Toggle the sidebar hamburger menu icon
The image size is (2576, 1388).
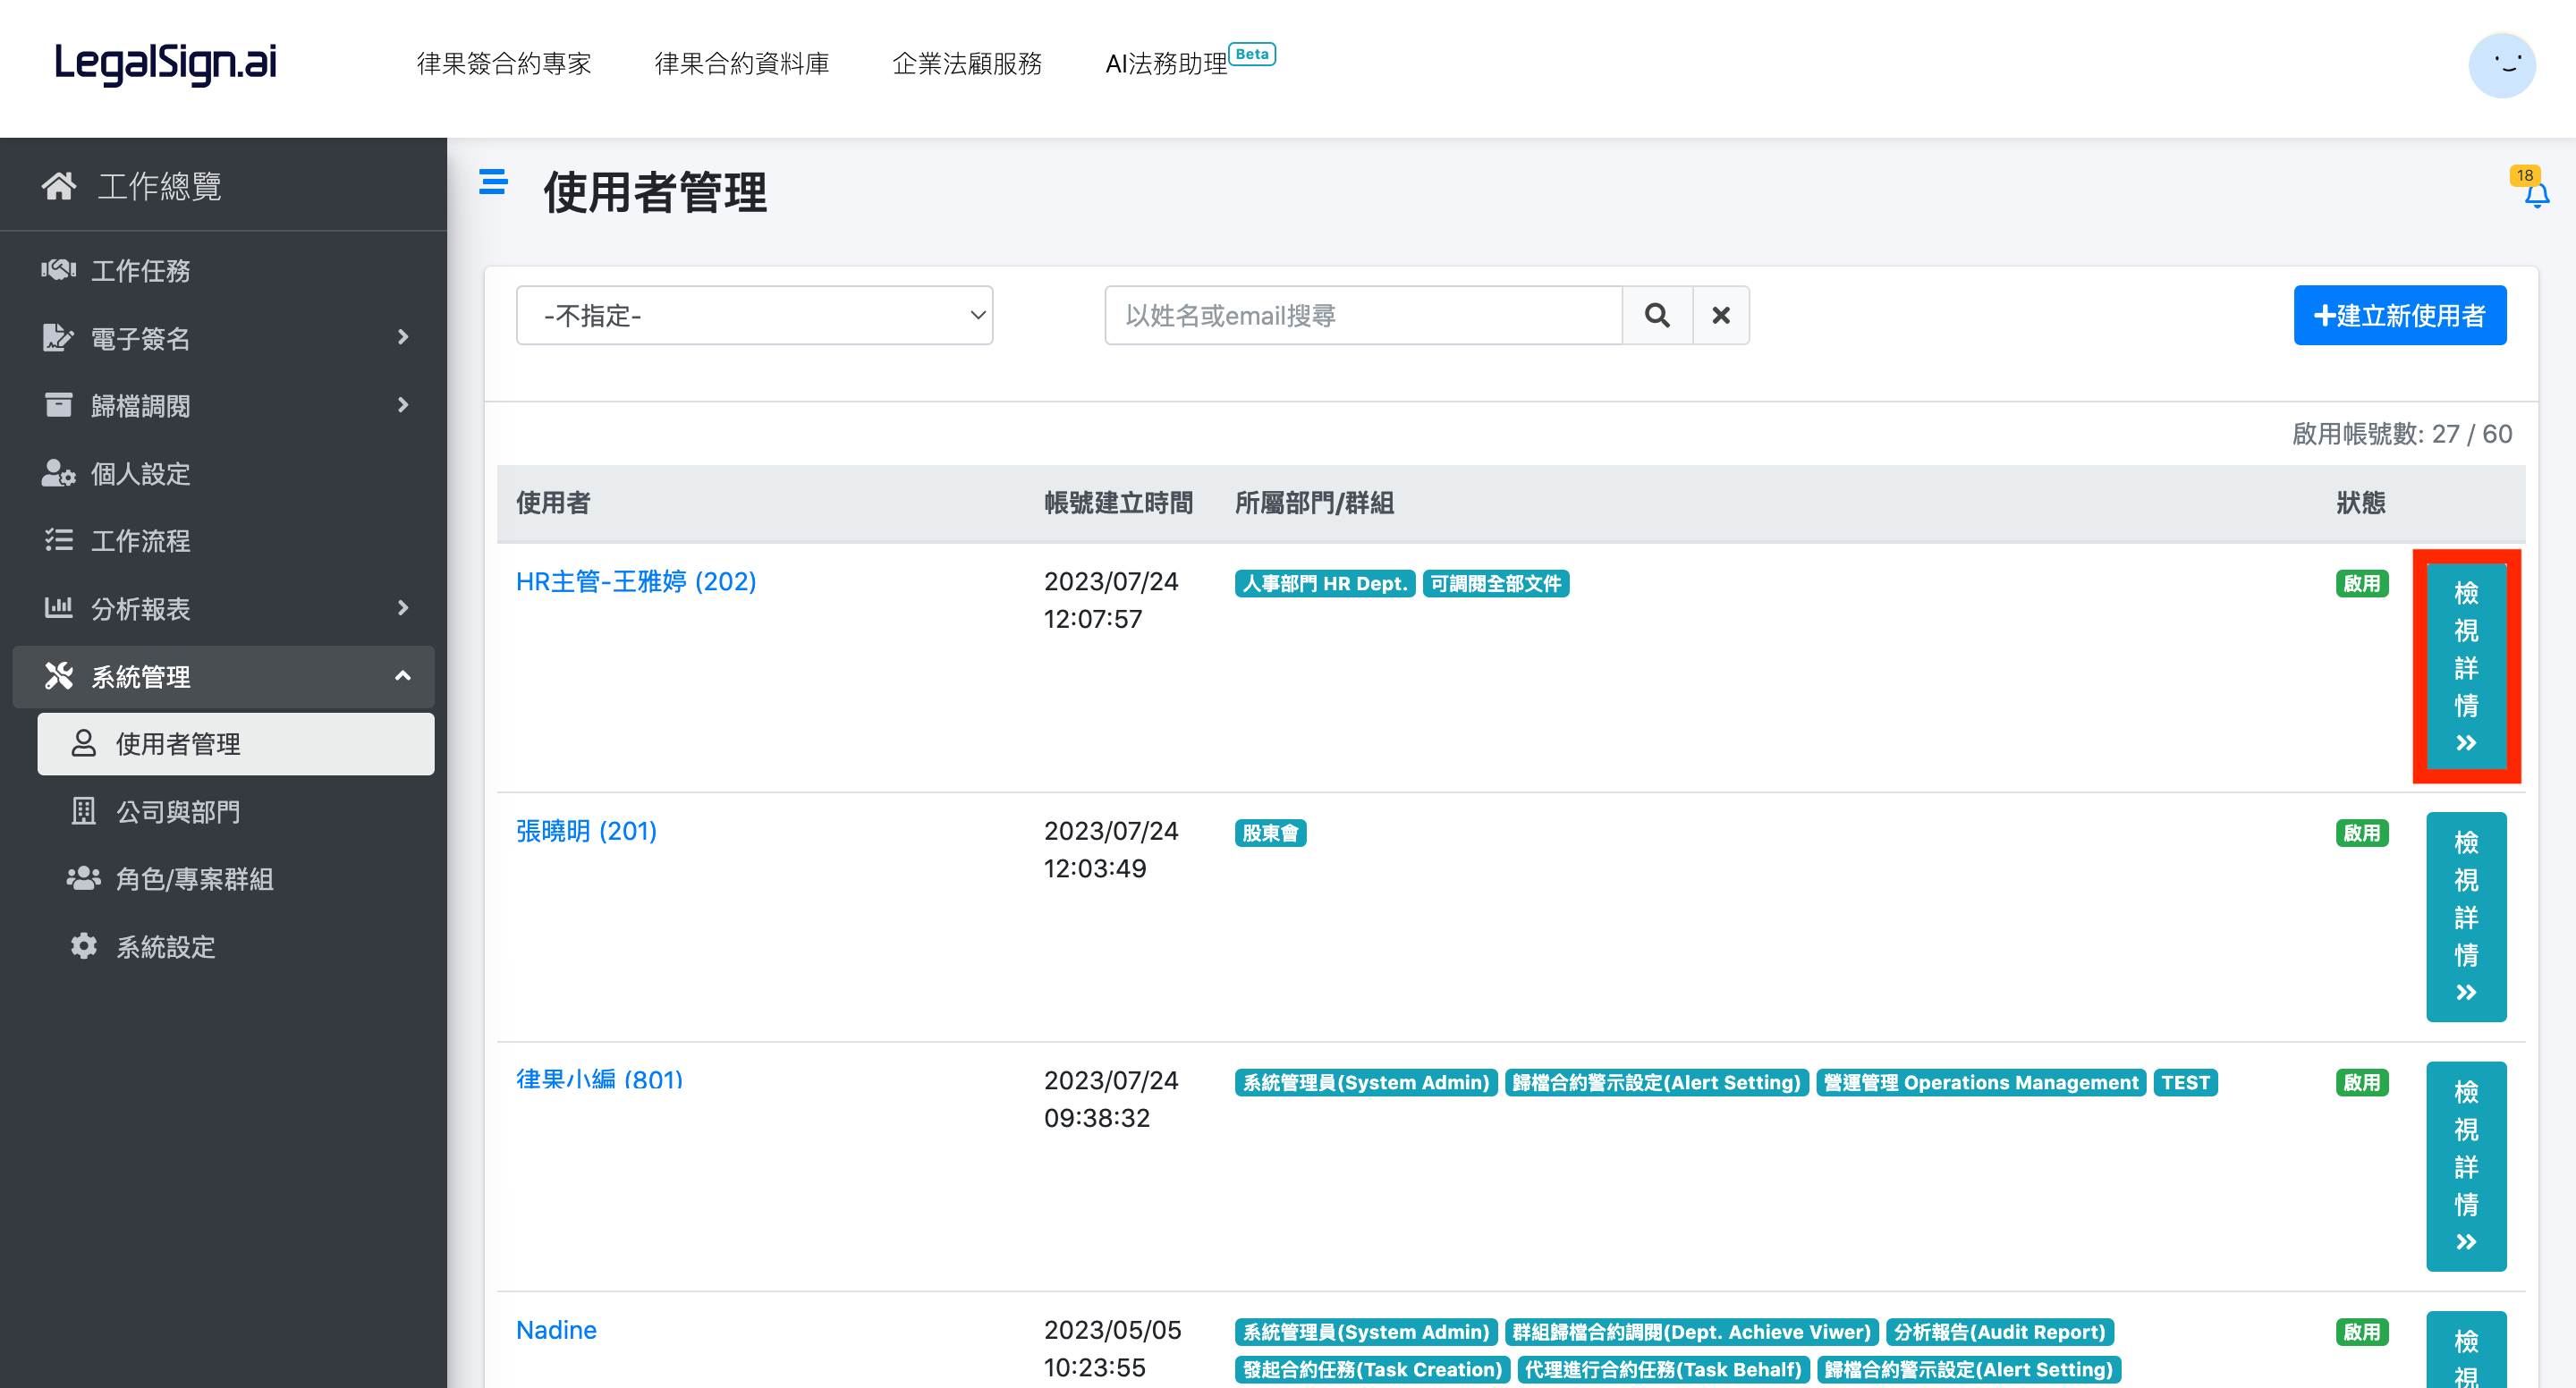(493, 182)
